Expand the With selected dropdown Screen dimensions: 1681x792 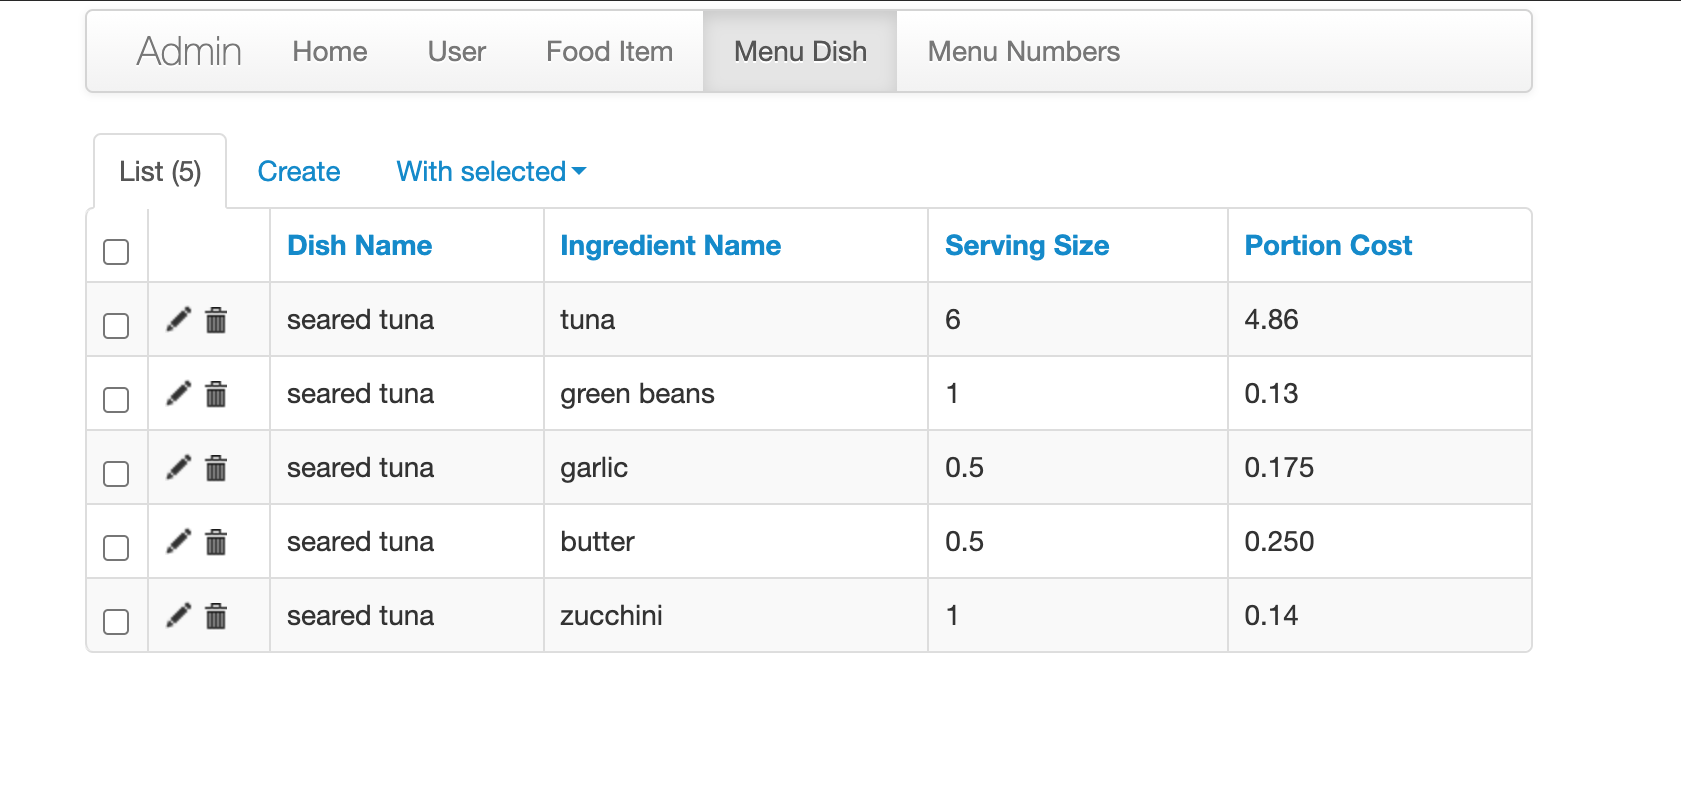point(491,172)
